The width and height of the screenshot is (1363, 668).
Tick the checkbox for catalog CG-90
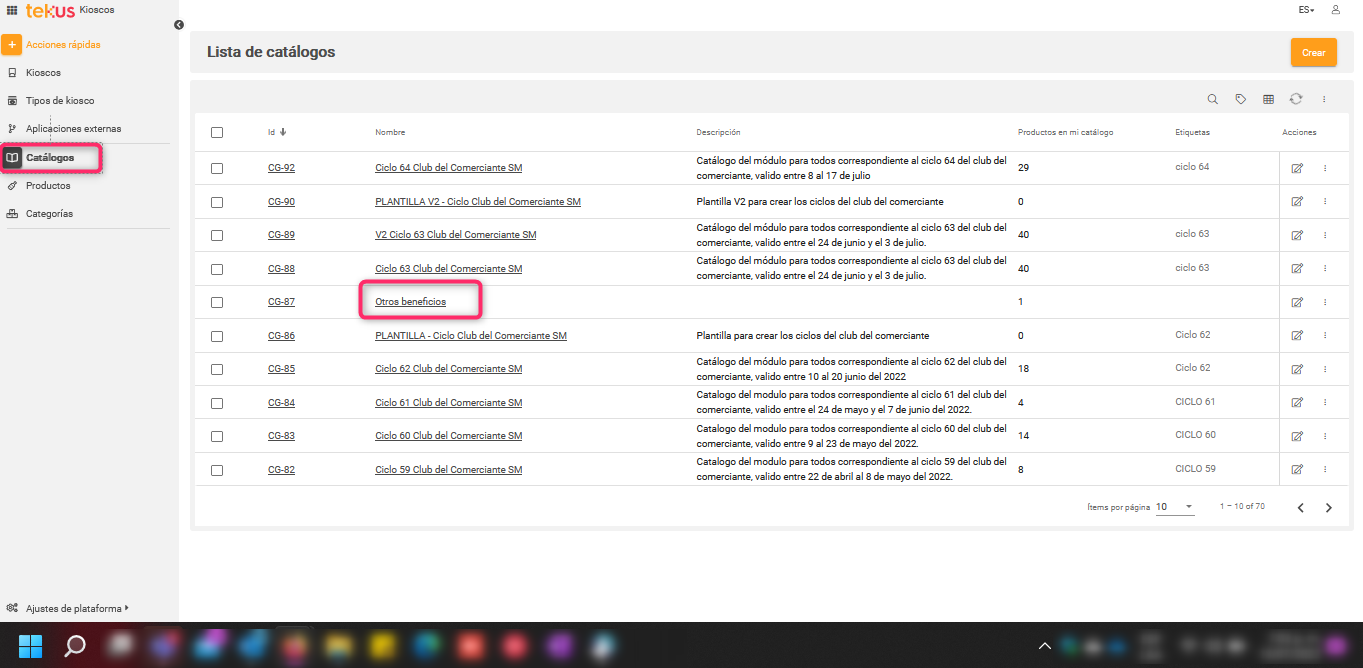click(x=217, y=202)
